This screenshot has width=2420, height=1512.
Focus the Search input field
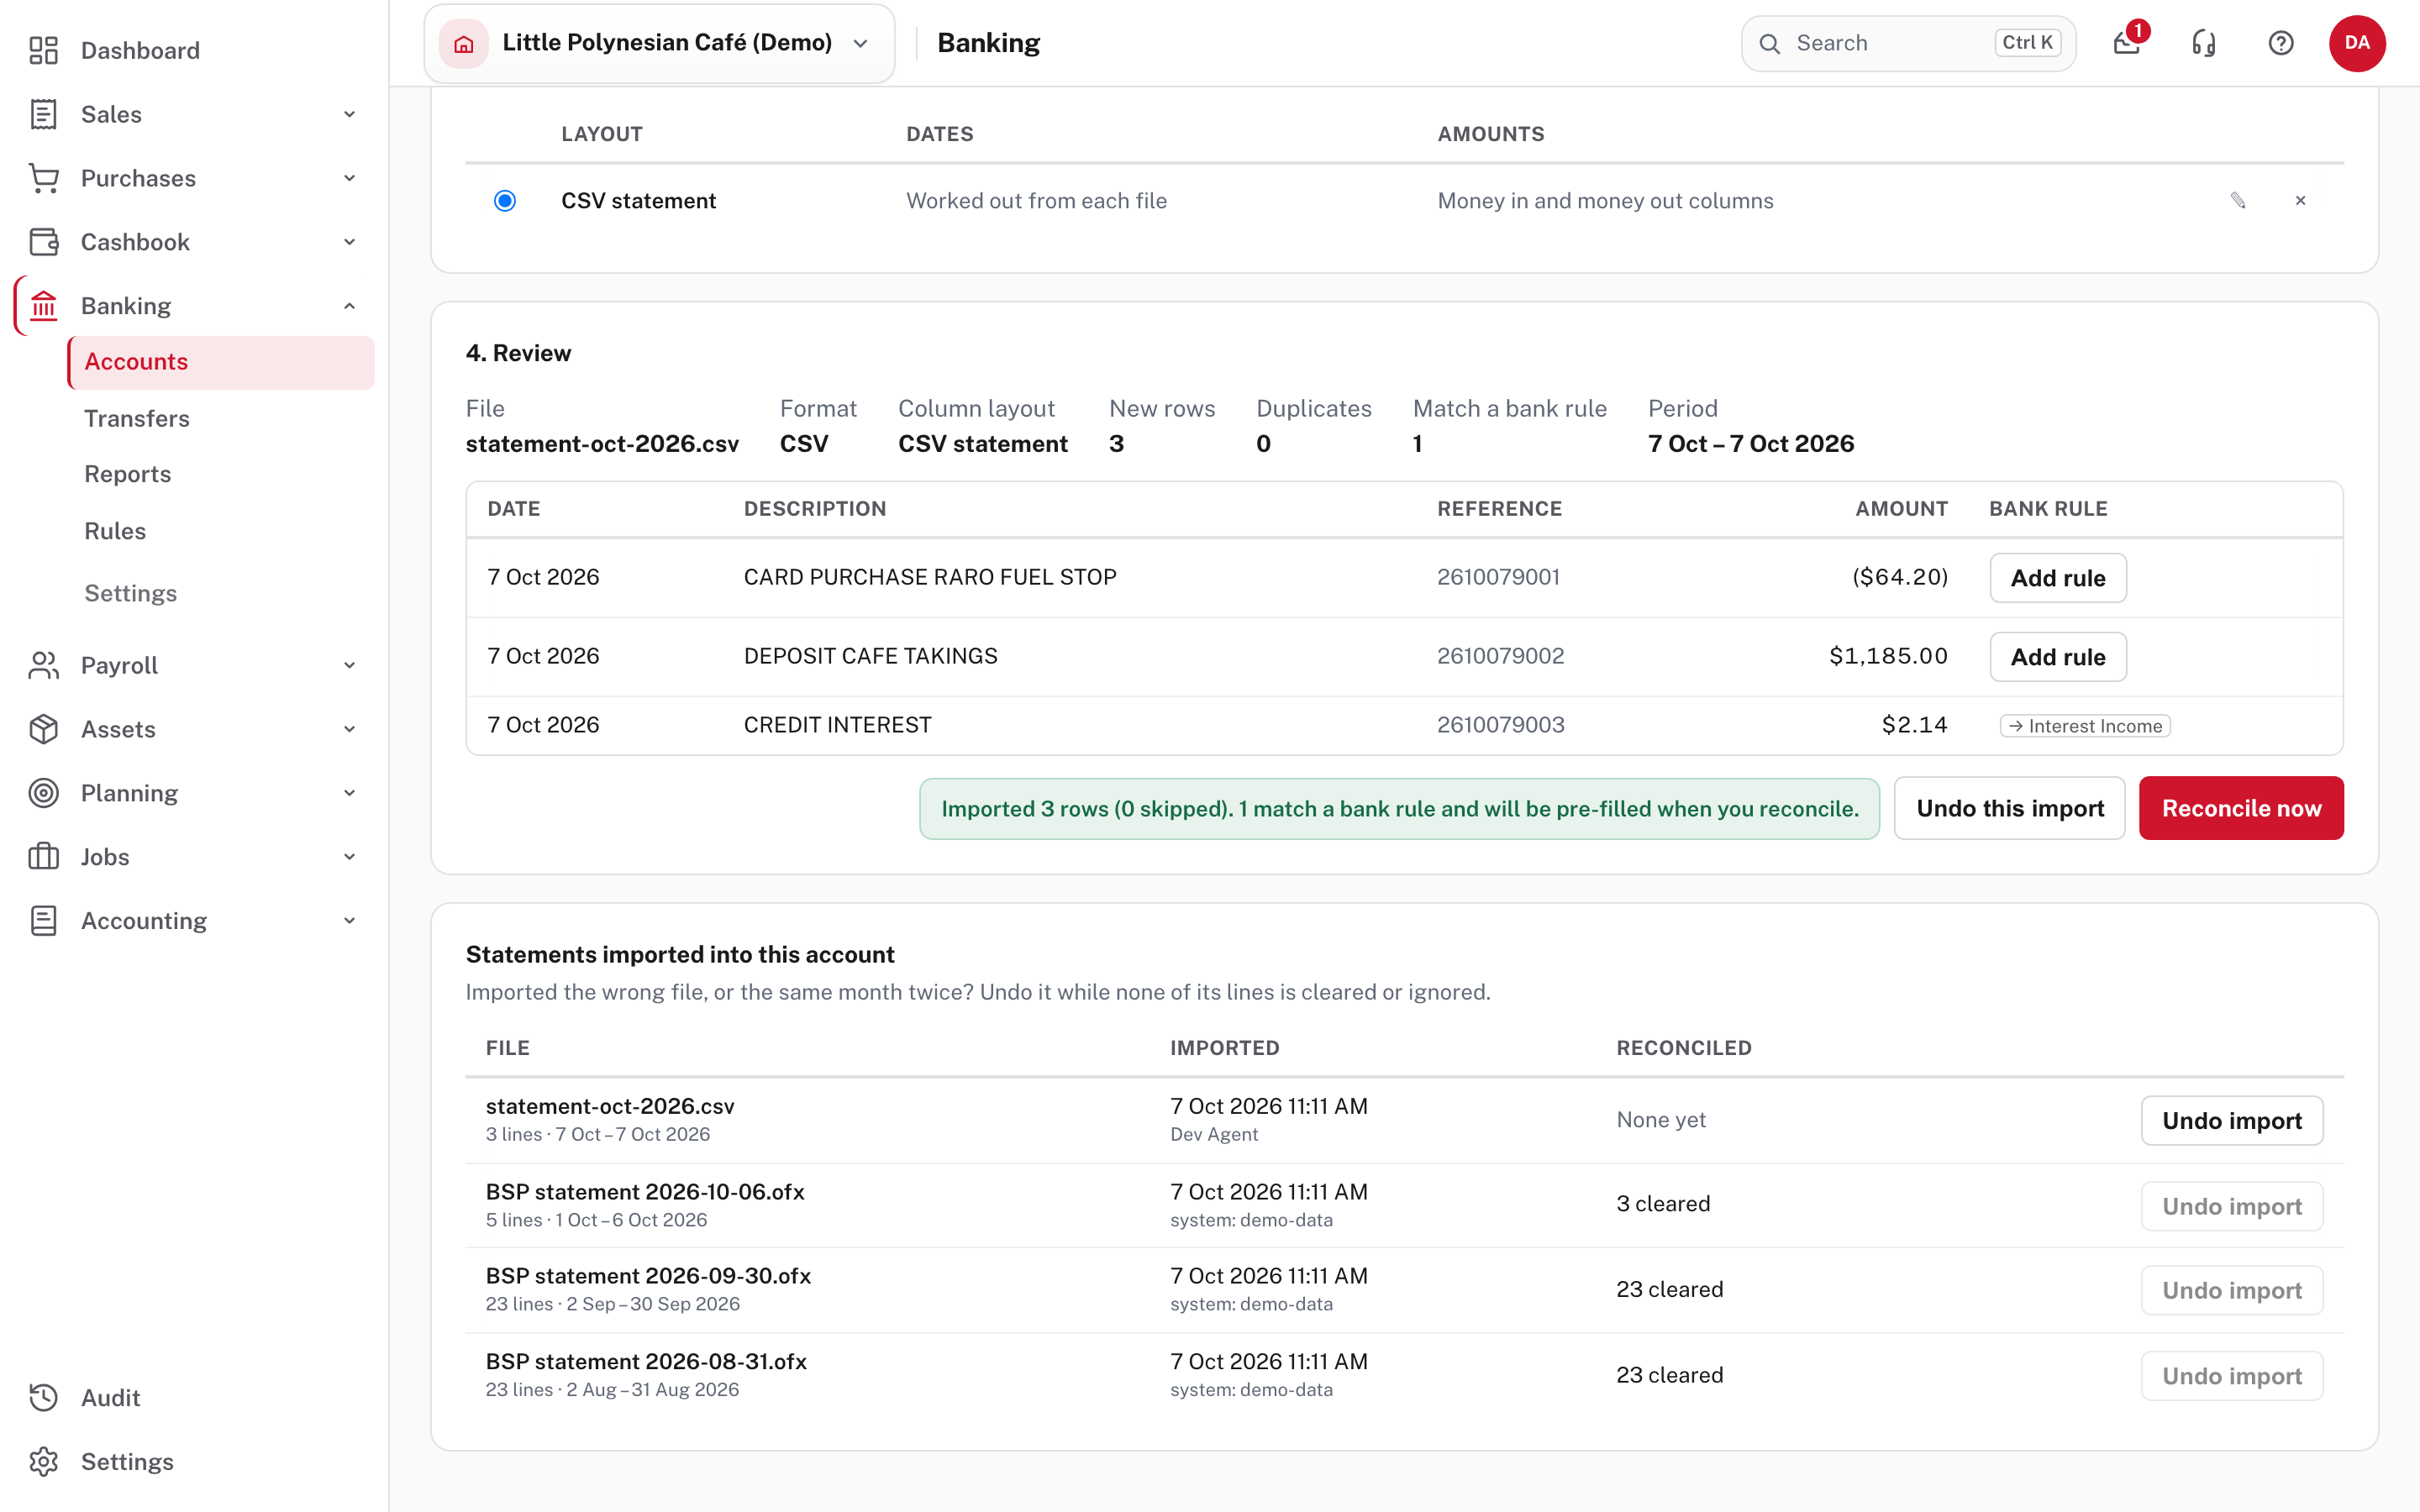[x=1908, y=43]
